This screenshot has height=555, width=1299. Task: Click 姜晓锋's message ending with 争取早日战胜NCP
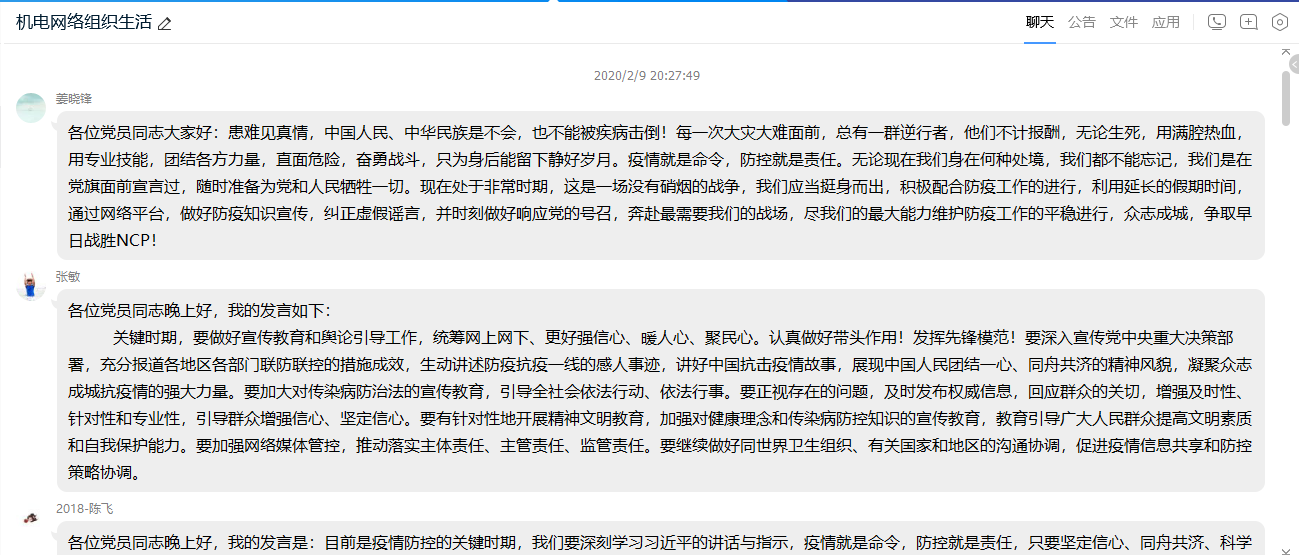click(660, 186)
